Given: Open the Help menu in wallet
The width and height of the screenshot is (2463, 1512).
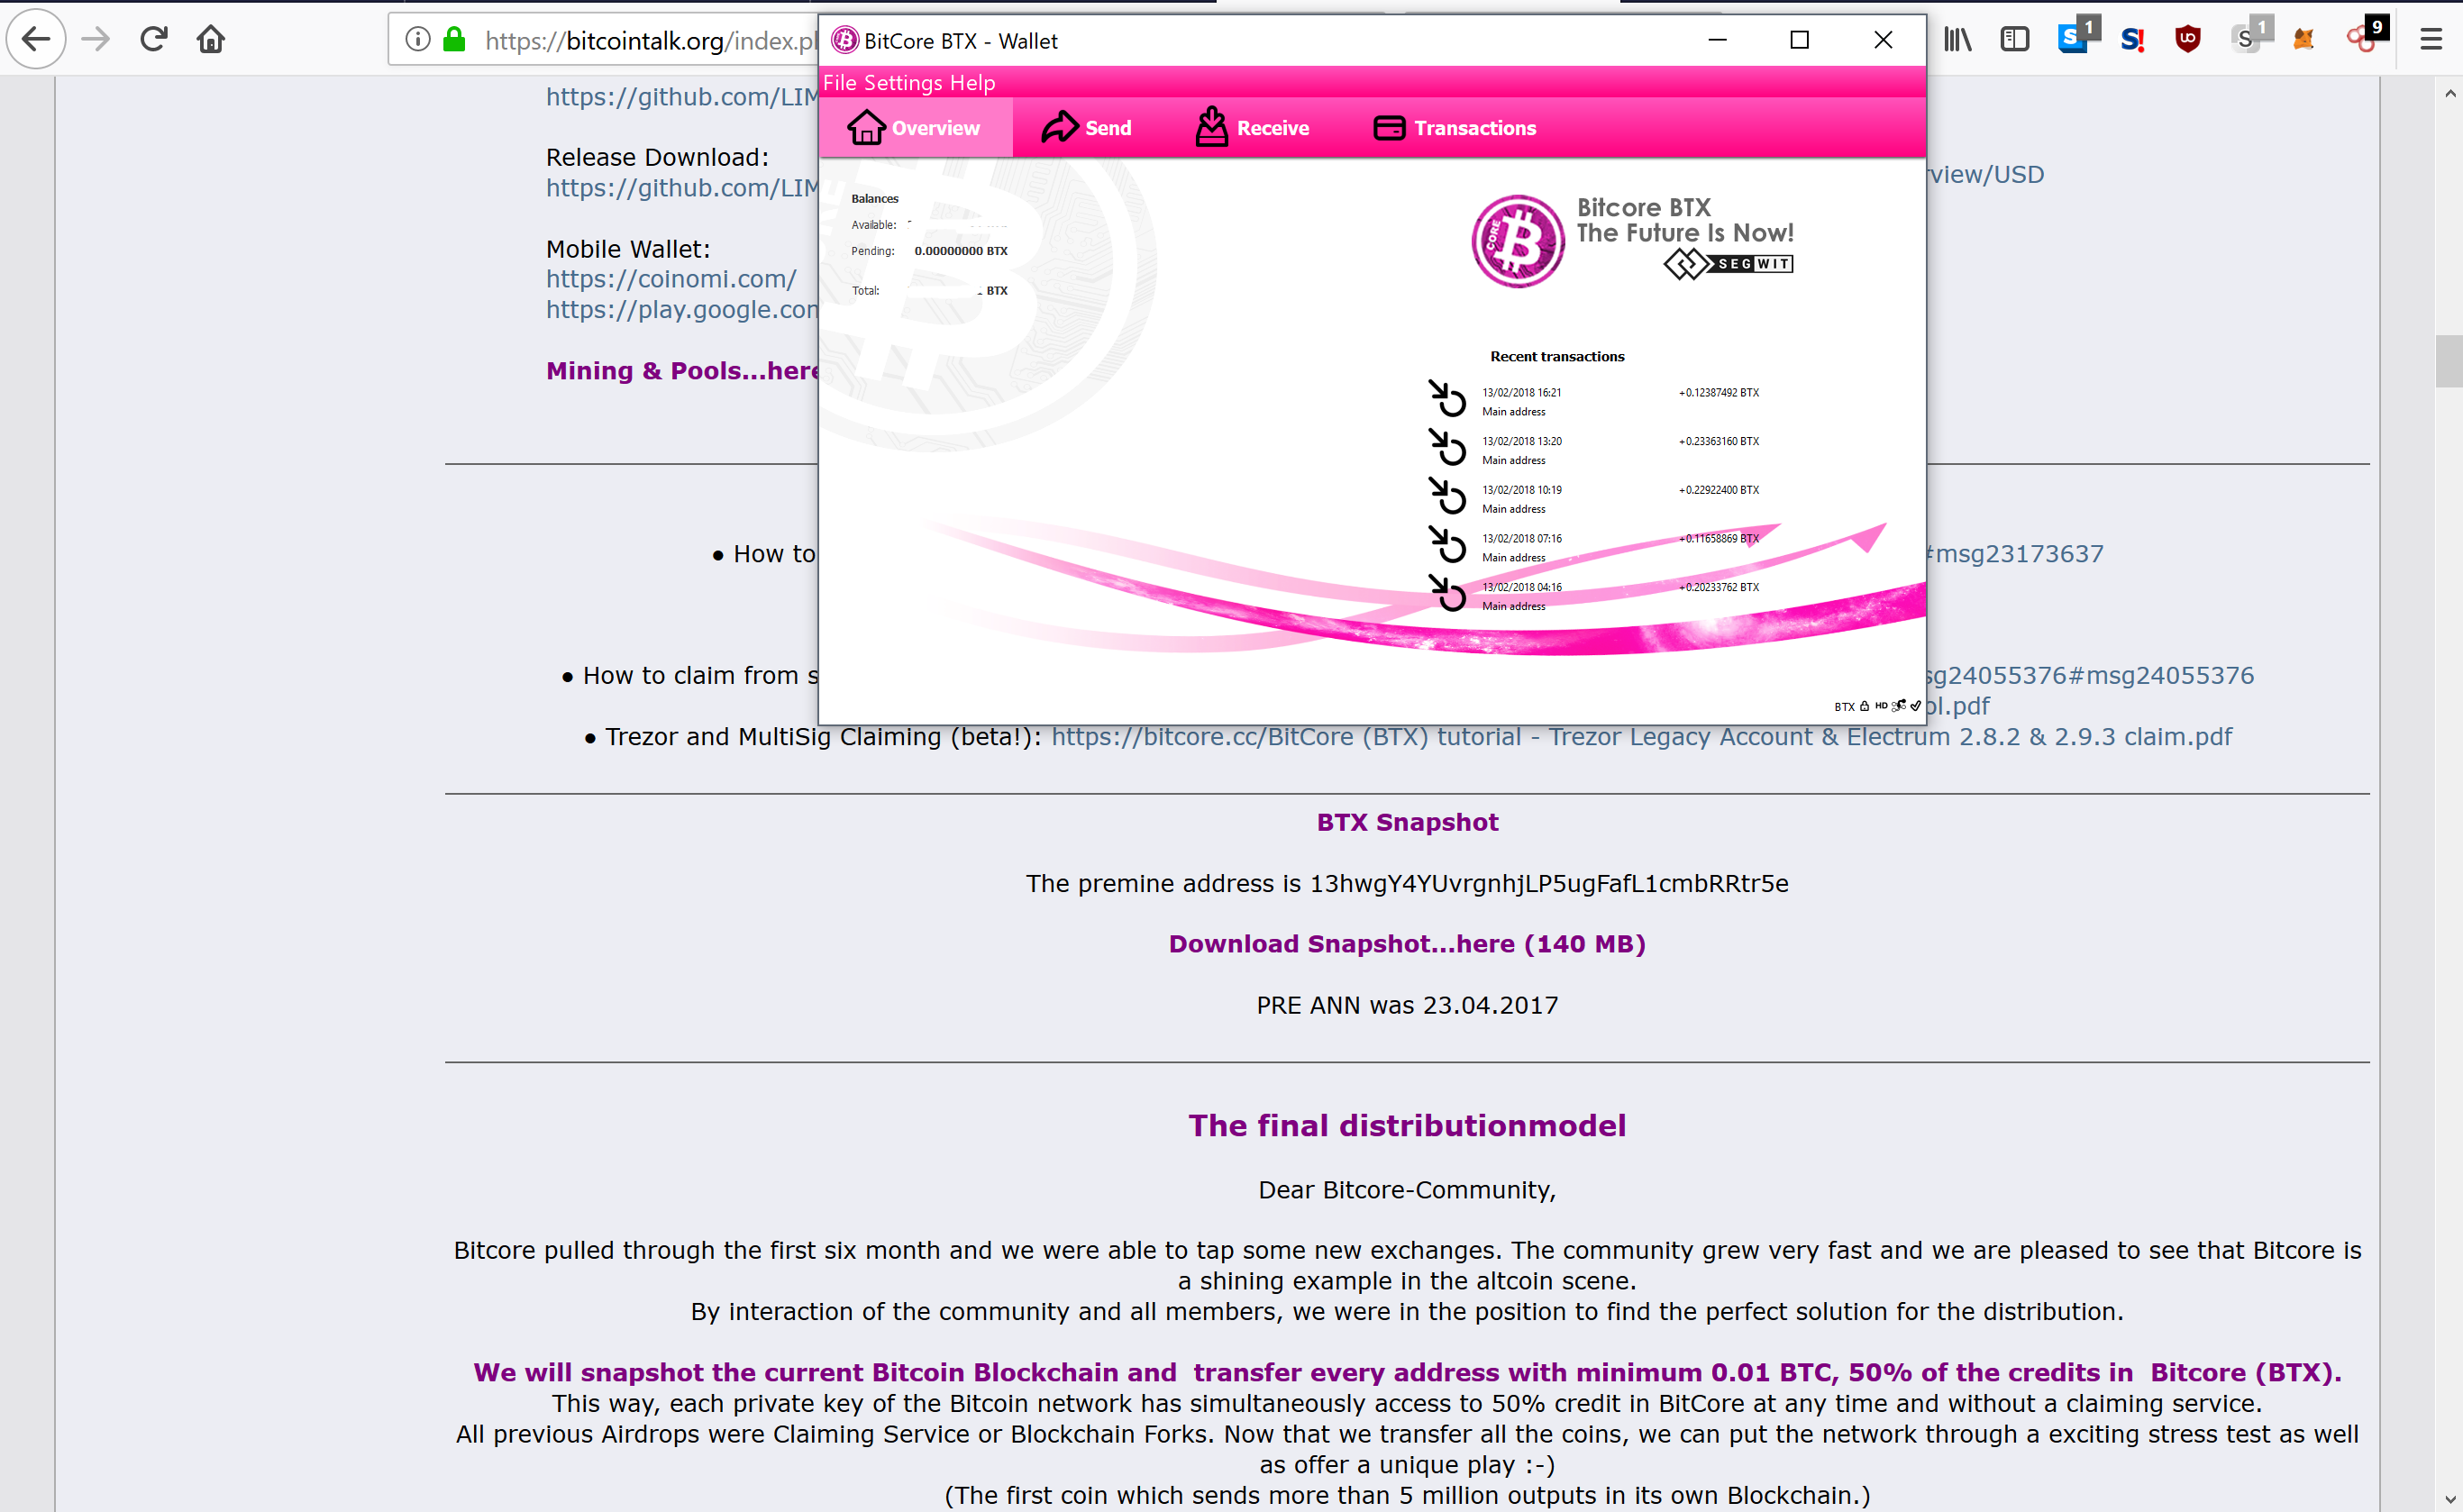Looking at the screenshot, I should [x=972, y=83].
